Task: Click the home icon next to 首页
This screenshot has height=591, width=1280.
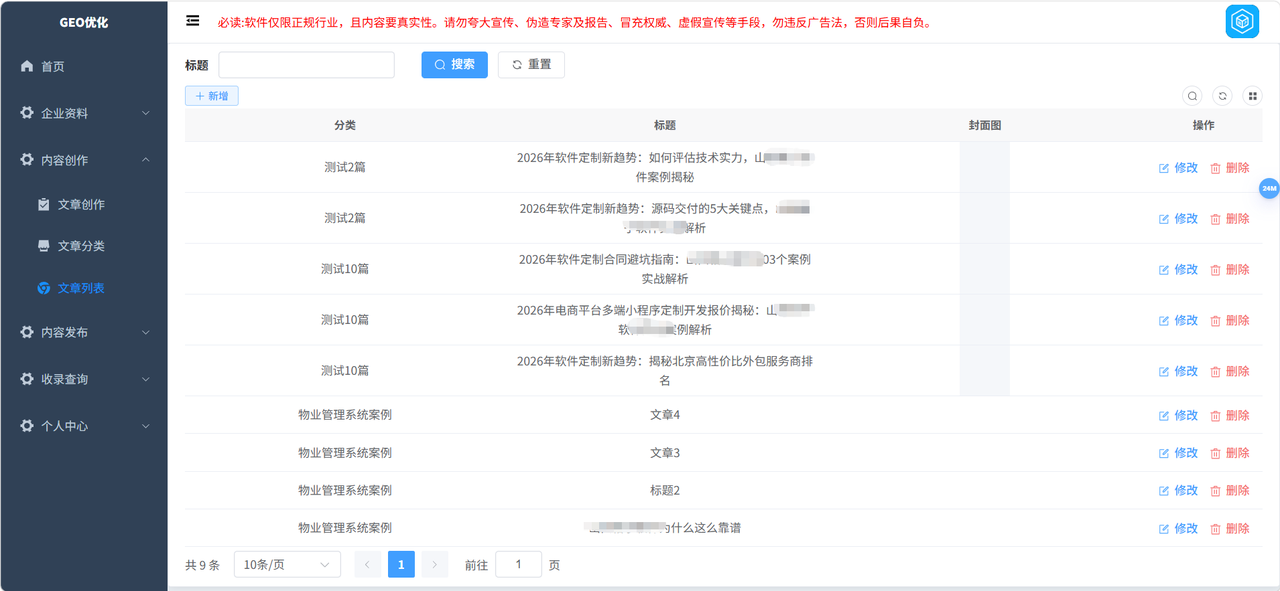Action: 27,66
